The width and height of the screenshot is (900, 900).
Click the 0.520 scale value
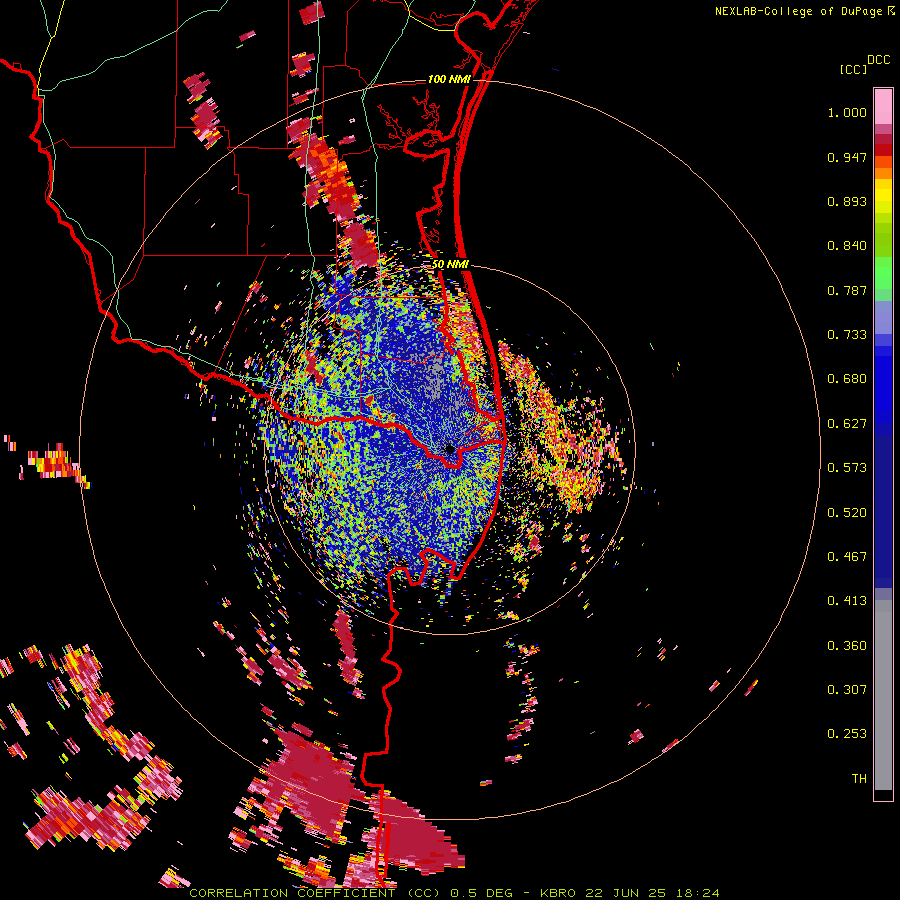(x=847, y=513)
